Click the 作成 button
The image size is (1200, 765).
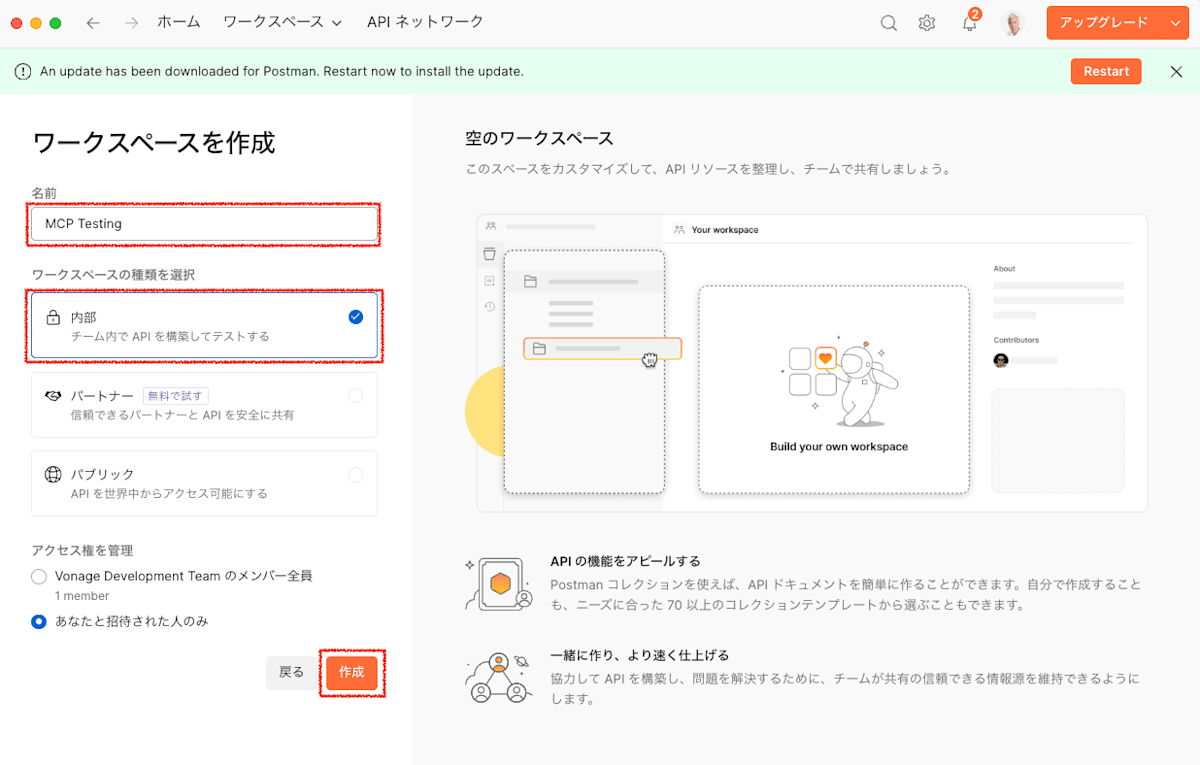pos(352,673)
